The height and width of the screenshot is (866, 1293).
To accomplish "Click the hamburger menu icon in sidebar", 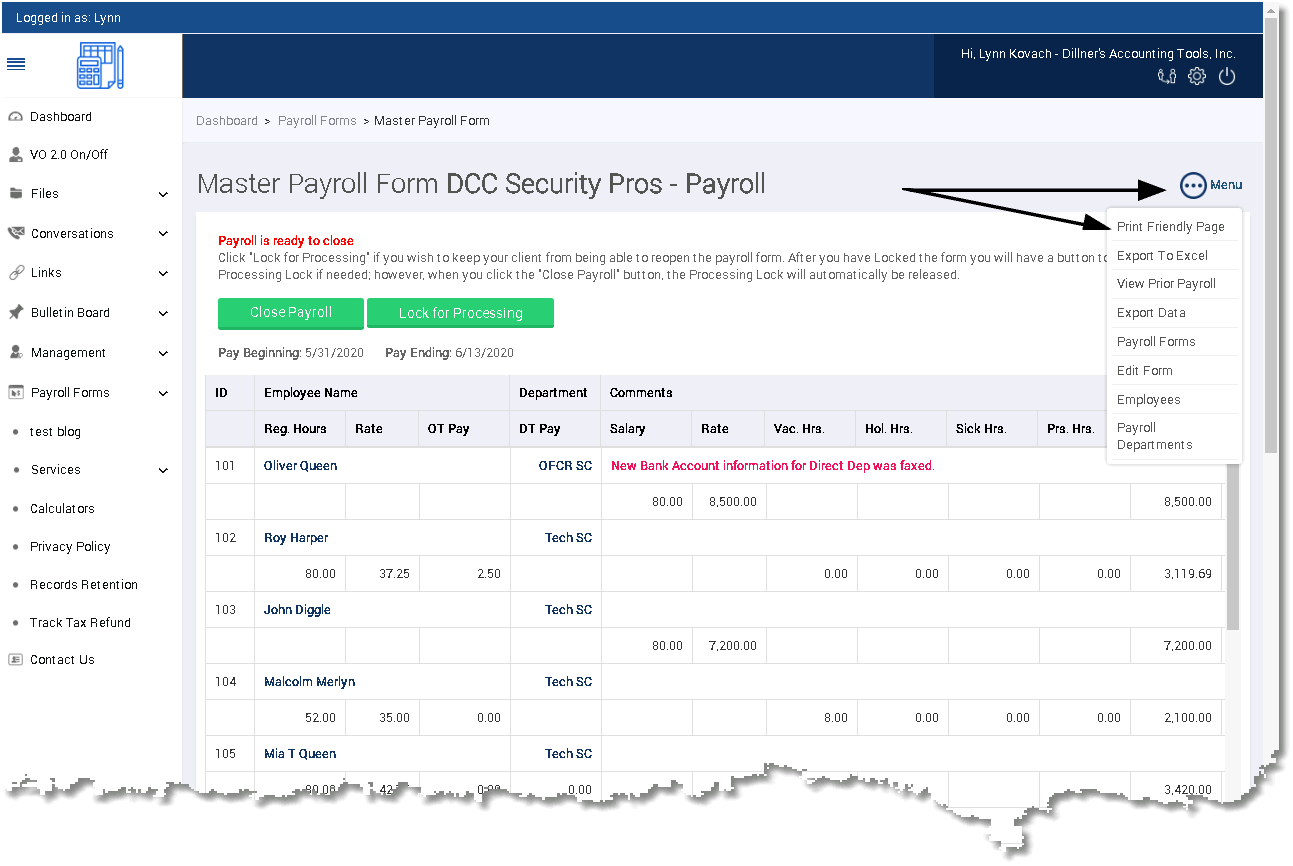I will tap(16, 65).
